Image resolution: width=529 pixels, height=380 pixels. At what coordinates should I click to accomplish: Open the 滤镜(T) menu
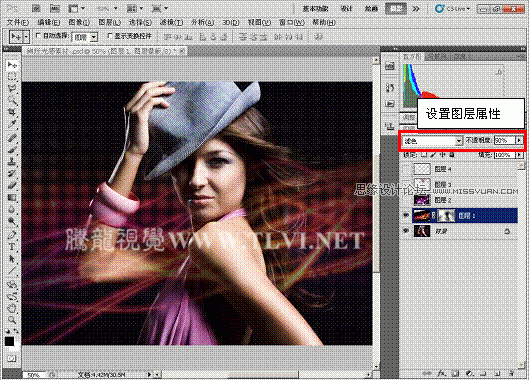[x=171, y=22]
